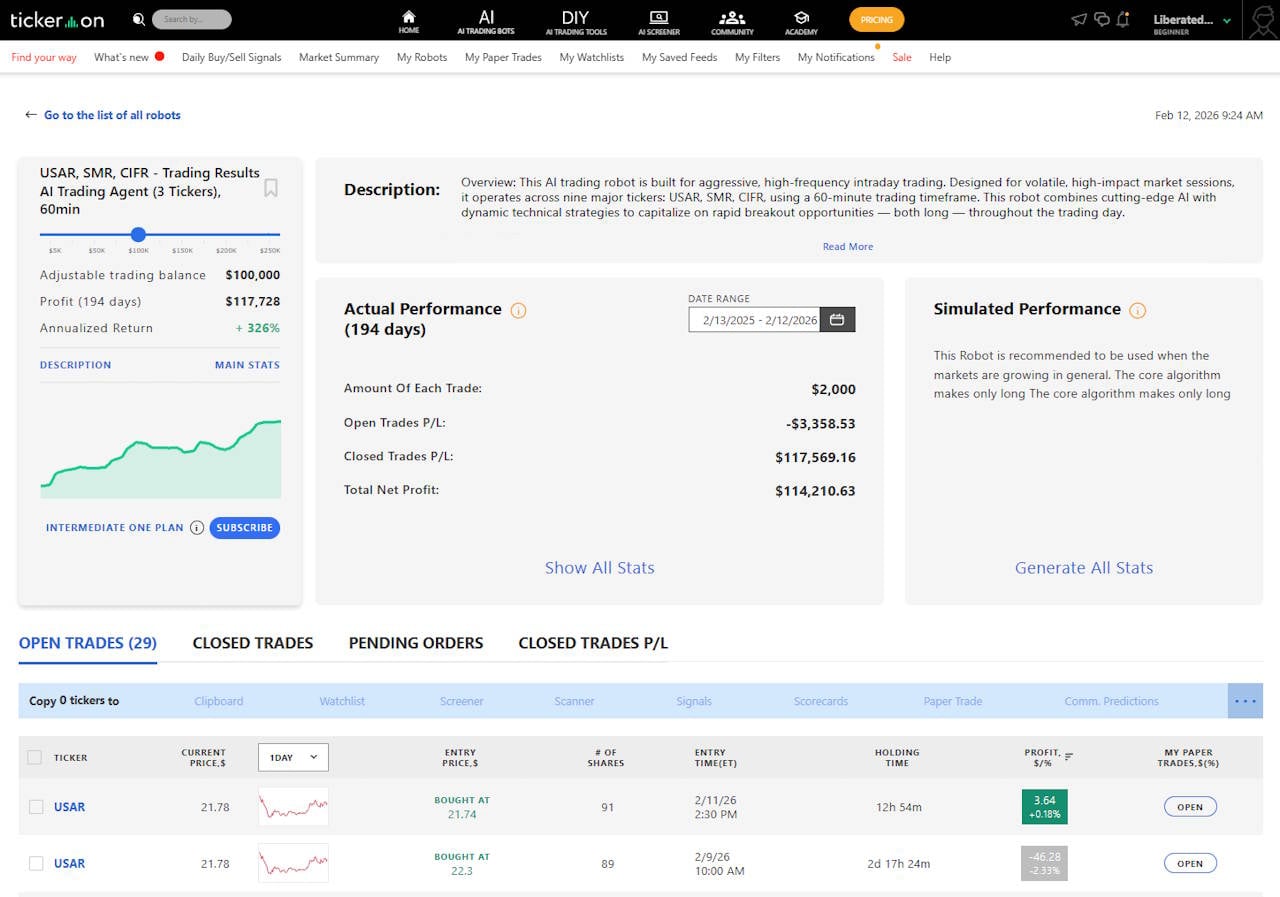Click the trading balance slider handle
Image resolution: width=1280 pixels, height=897 pixels.
138,235
